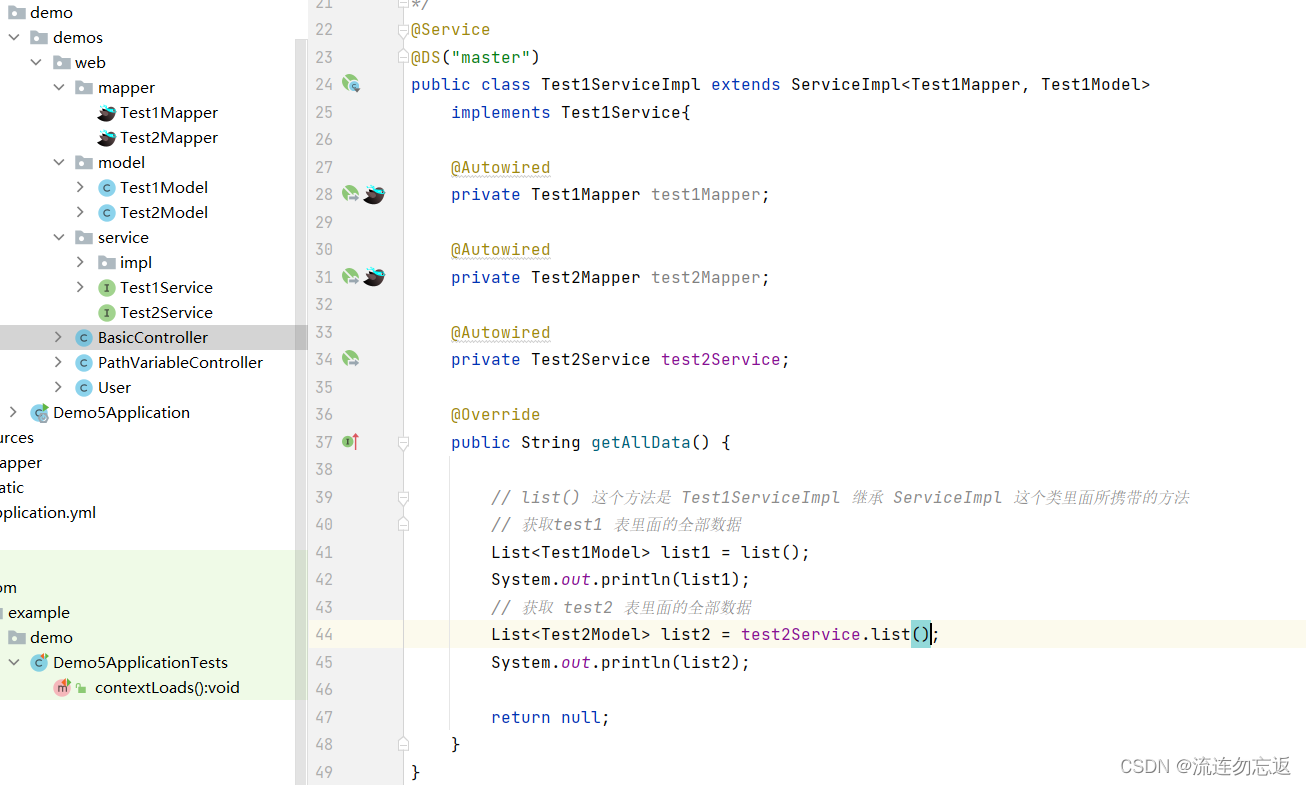This screenshot has height=785, width=1306.
Task: Click the Spring bean gutter icon on line 24
Action: coord(350,84)
